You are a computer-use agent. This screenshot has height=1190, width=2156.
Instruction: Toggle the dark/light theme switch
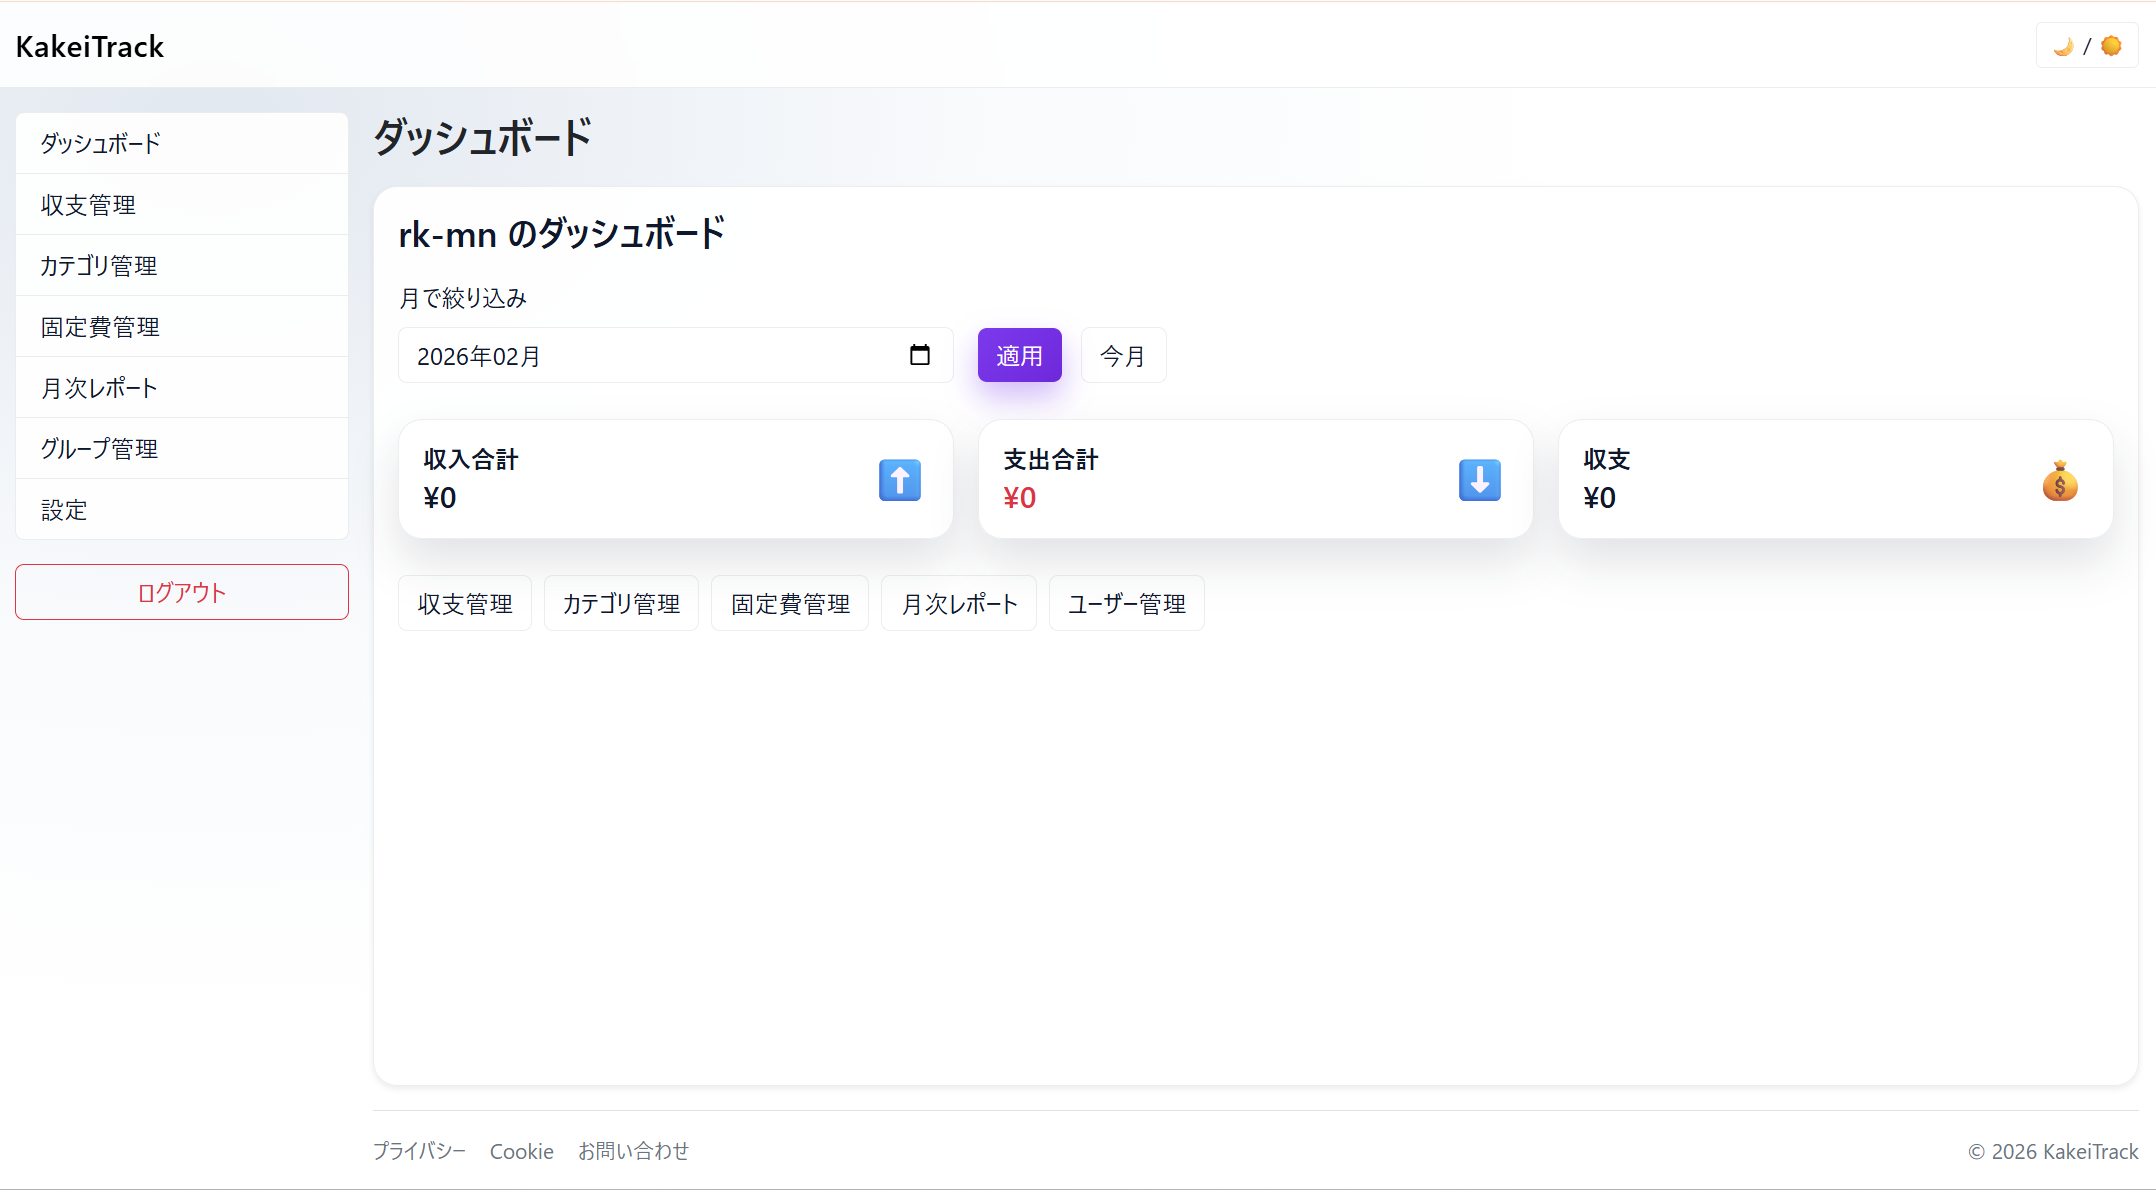click(2086, 46)
